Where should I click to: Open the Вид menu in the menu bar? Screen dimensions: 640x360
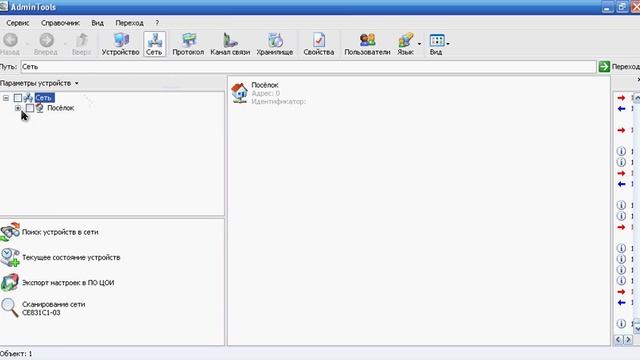pos(97,23)
